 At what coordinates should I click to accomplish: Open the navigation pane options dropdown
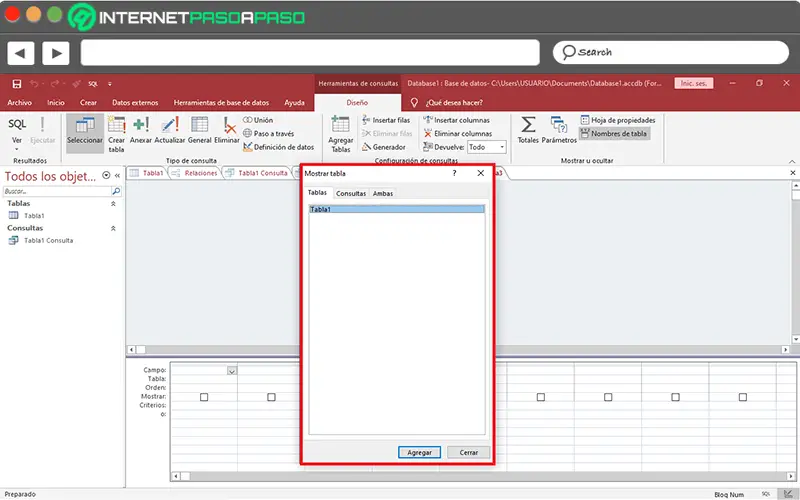pyautogui.click(x=106, y=176)
